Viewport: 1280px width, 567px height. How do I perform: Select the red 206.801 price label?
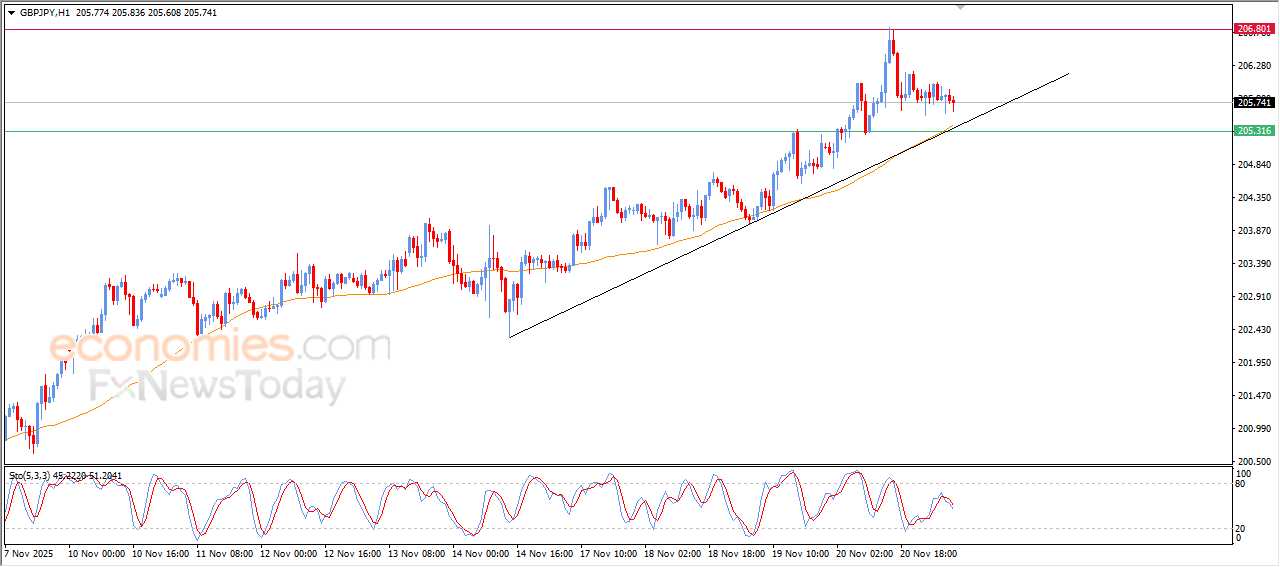[1253, 29]
